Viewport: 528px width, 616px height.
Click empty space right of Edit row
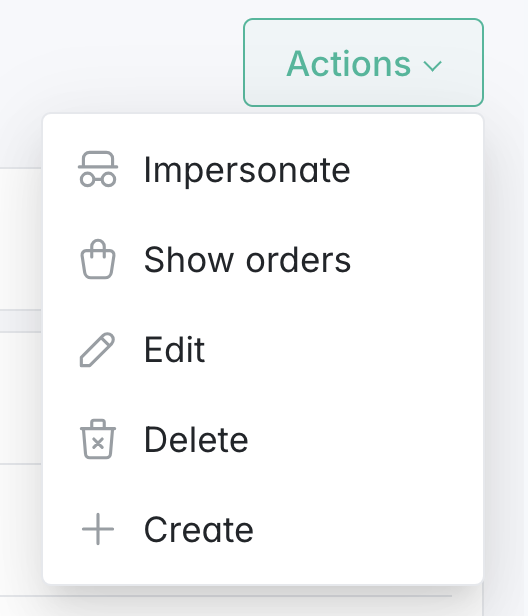coord(344,349)
